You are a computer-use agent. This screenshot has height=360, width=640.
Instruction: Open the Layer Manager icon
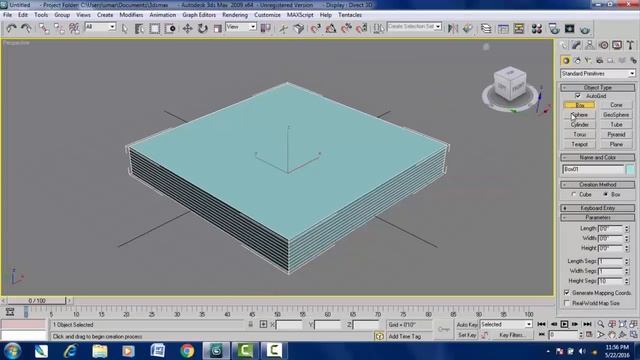(x=486, y=28)
